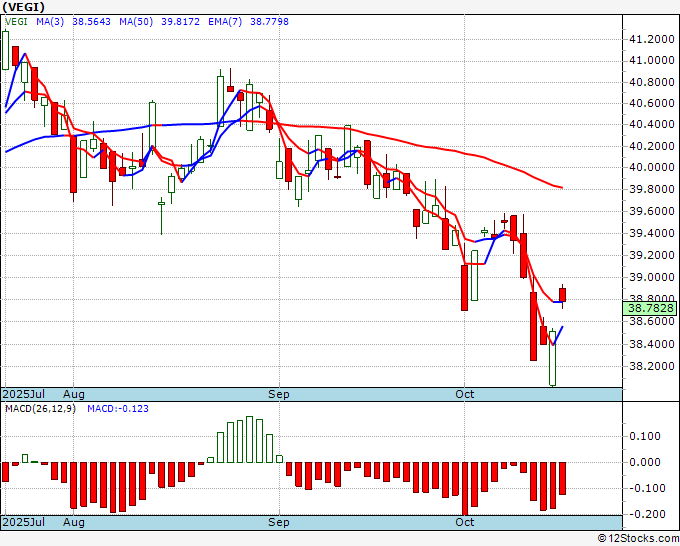Click the 38.4000 price axis label
Viewport: 680px width, 546px height.
651,344
